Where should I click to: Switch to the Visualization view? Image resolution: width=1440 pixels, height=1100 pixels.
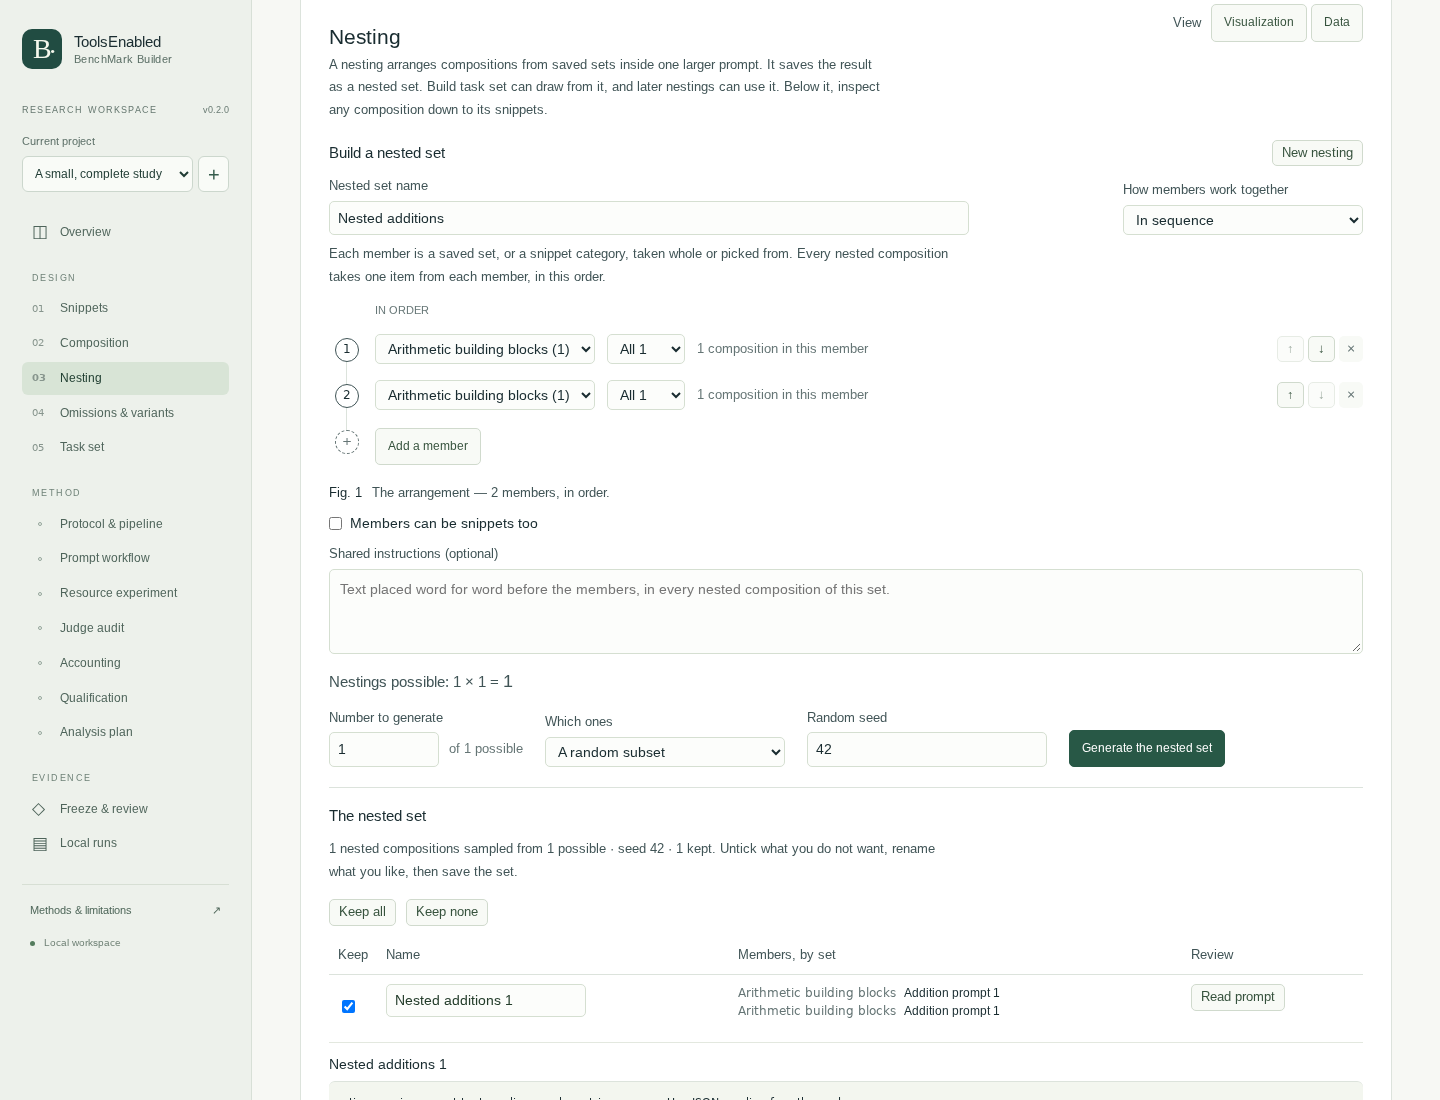pyautogui.click(x=1259, y=23)
